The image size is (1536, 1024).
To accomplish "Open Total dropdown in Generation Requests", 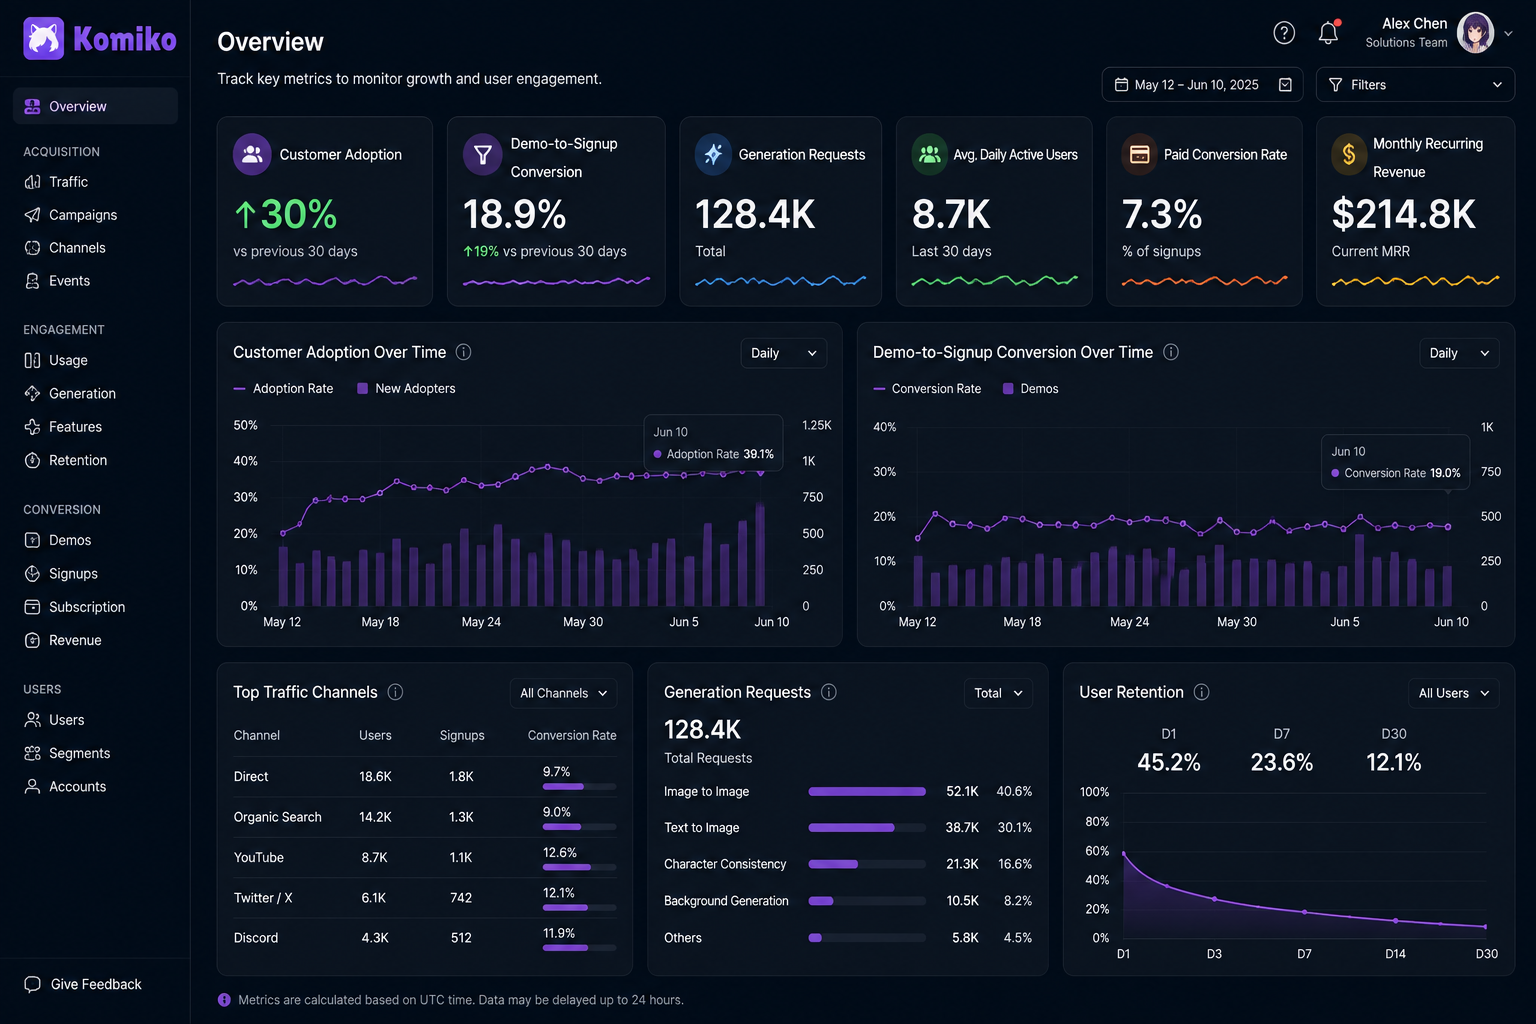I will 998,693.
